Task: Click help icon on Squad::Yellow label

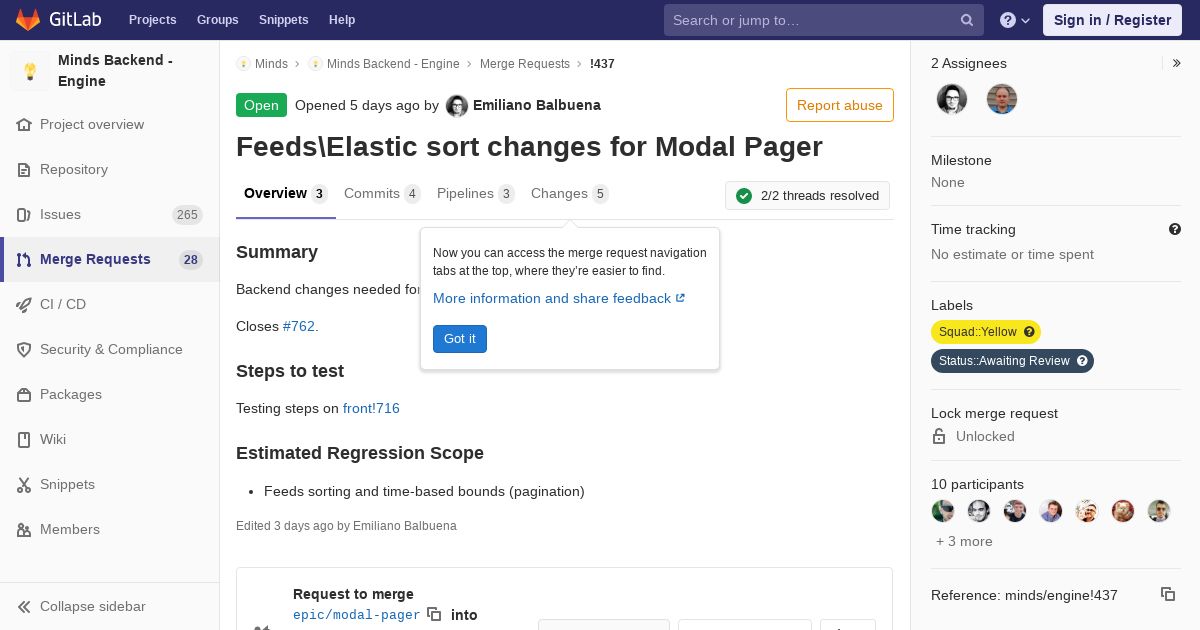Action: 1029,332
